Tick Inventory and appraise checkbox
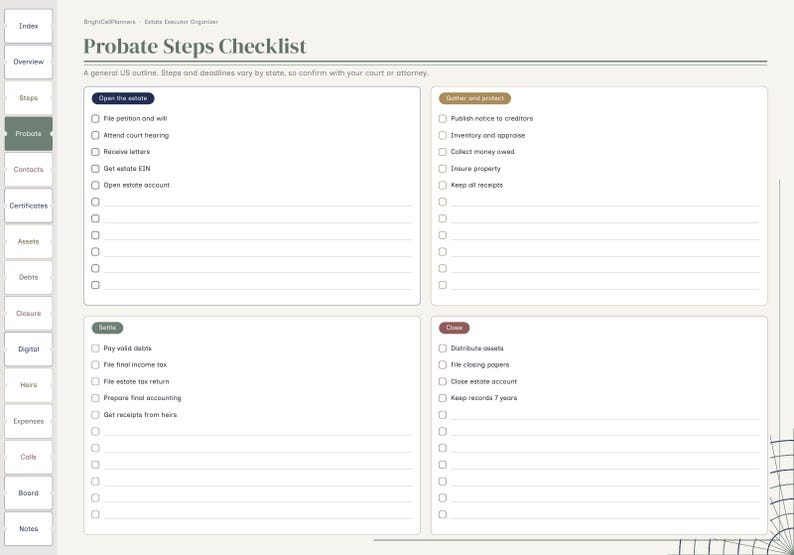The height and width of the screenshot is (555, 794). point(443,135)
